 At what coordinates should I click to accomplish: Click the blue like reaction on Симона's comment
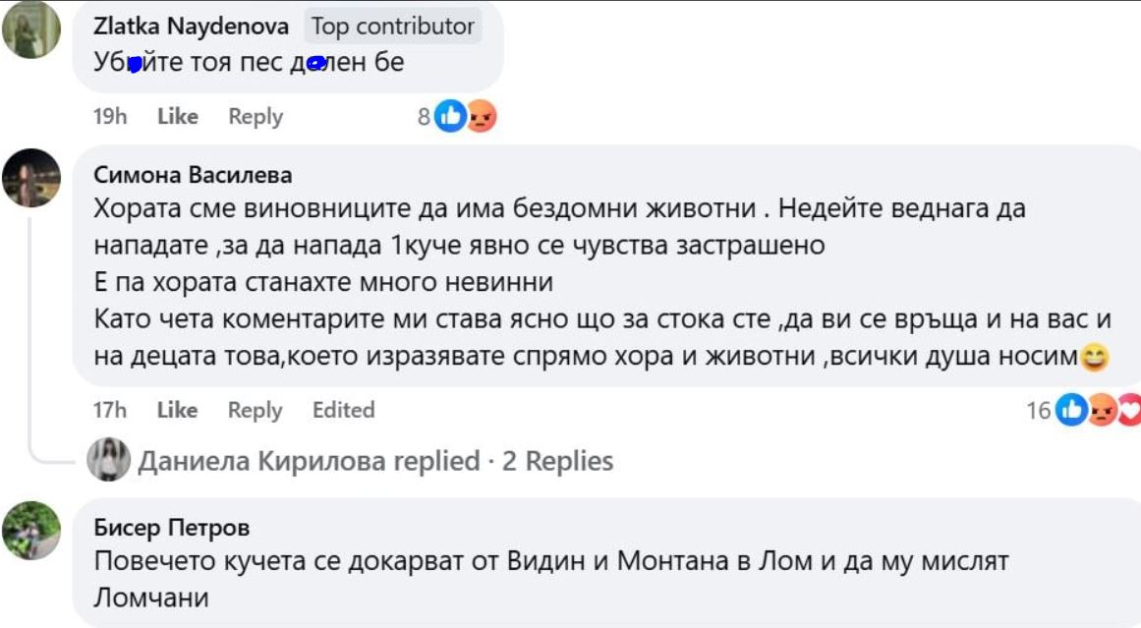pyautogui.click(x=1071, y=410)
